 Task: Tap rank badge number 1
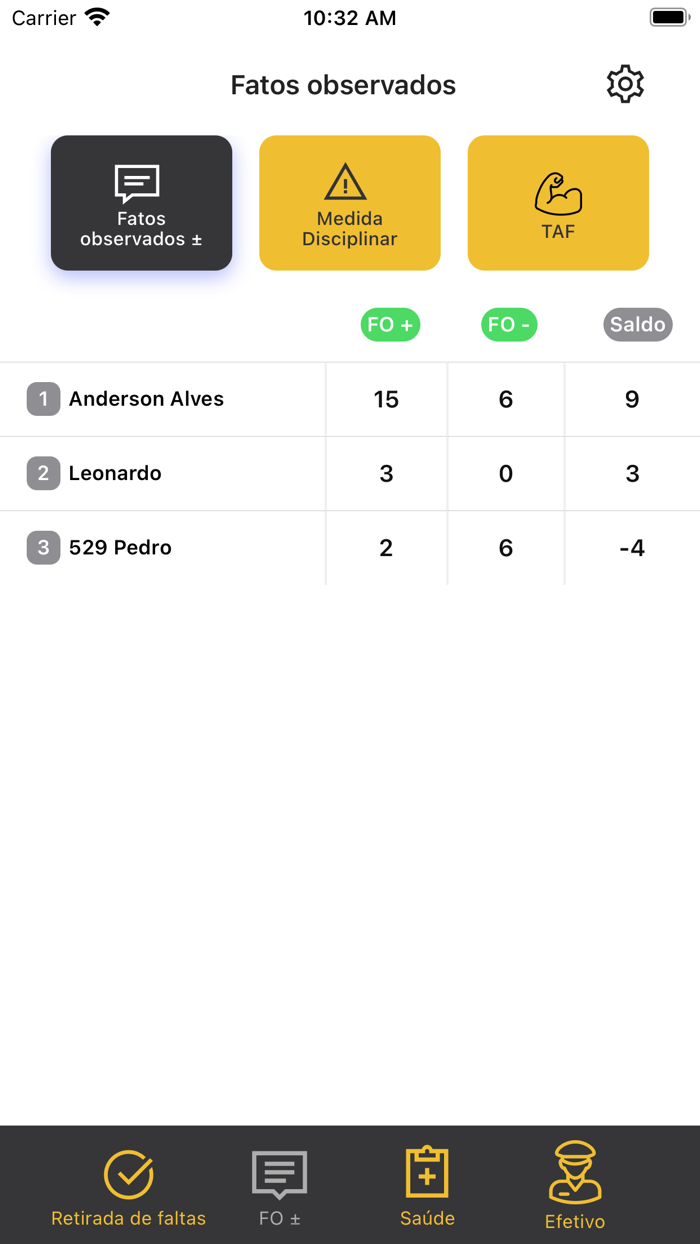point(43,399)
